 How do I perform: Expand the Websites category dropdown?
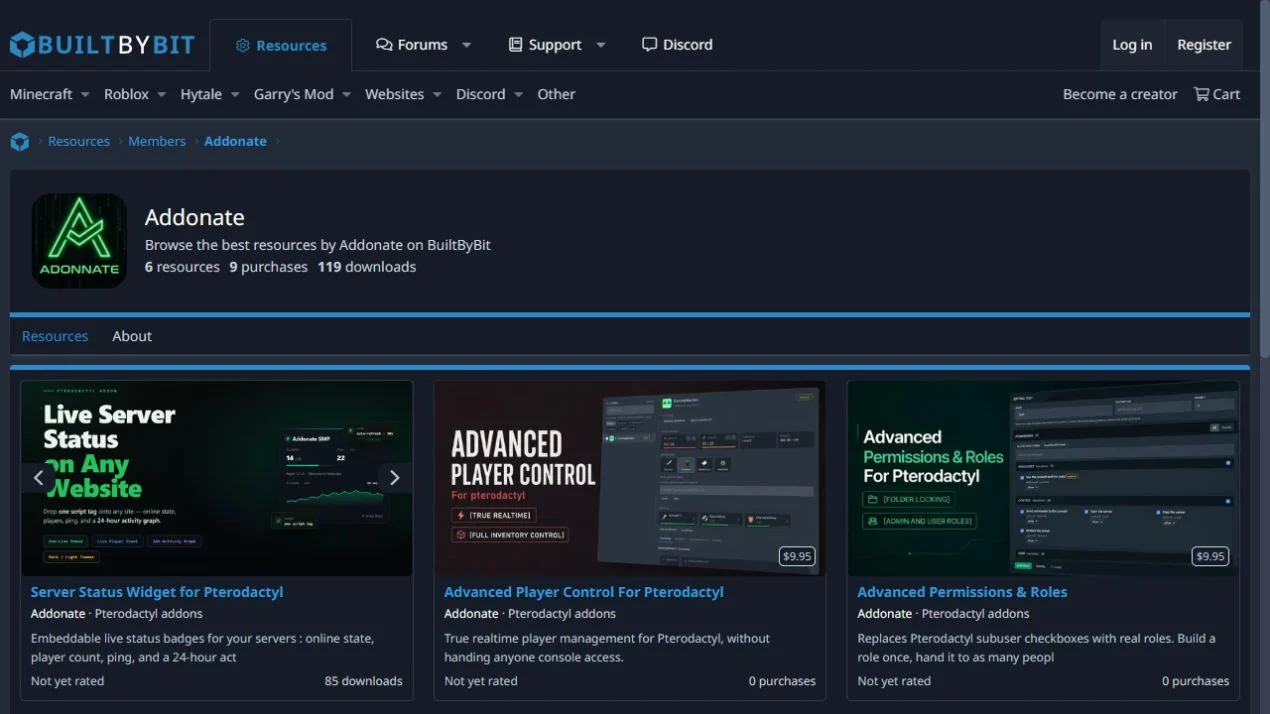point(437,95)
